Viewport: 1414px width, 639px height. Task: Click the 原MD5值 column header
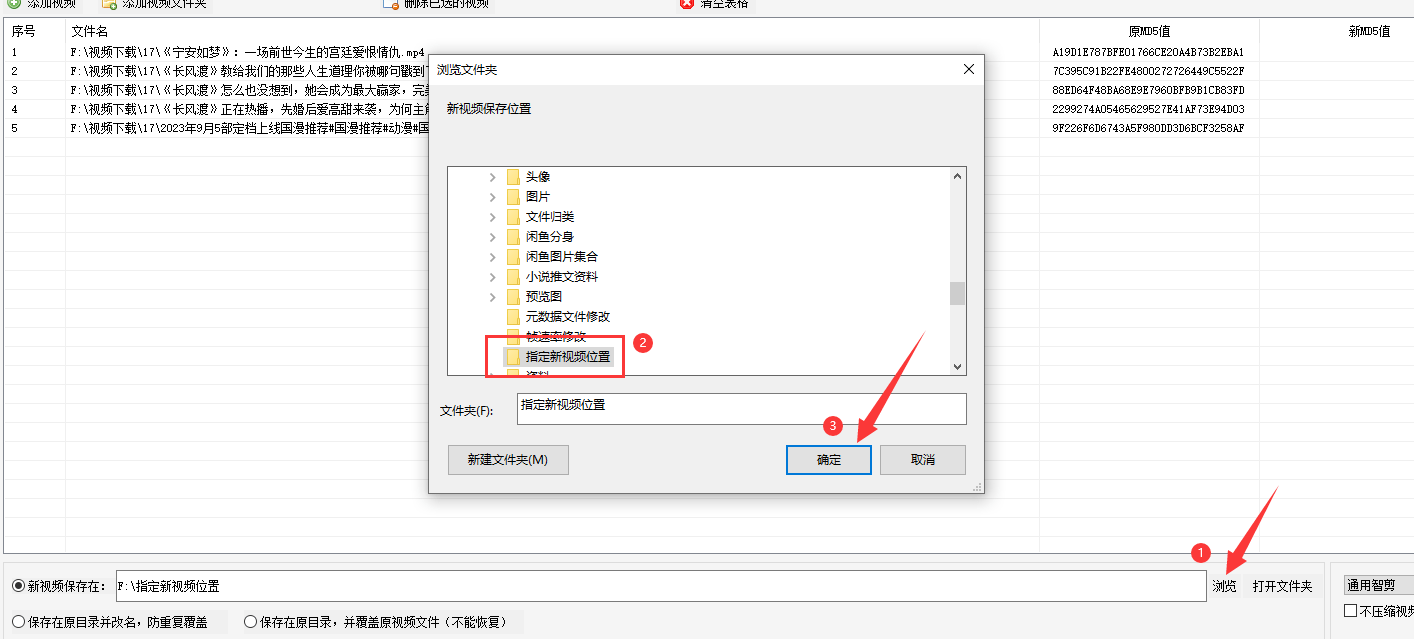(1149, 31)
